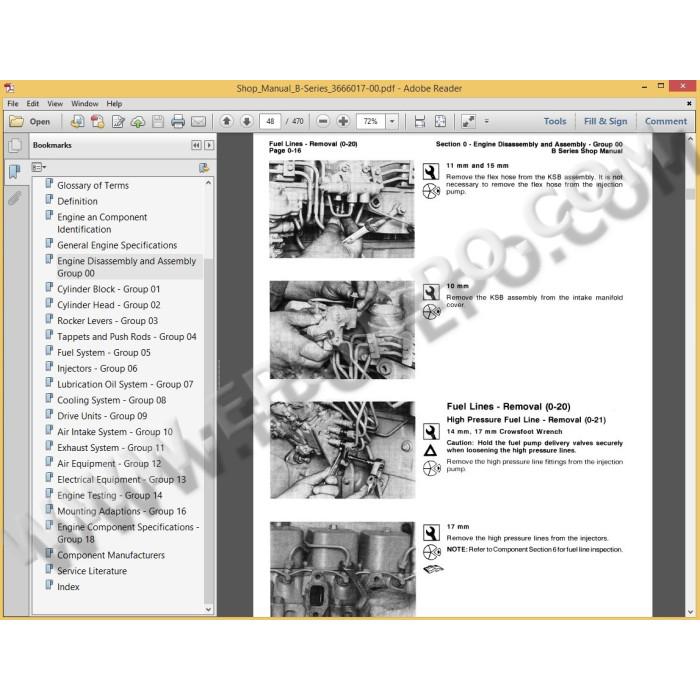Open the sign document pen icon
The width and height of the screenshot is (700, 700).
pos(118,121)
